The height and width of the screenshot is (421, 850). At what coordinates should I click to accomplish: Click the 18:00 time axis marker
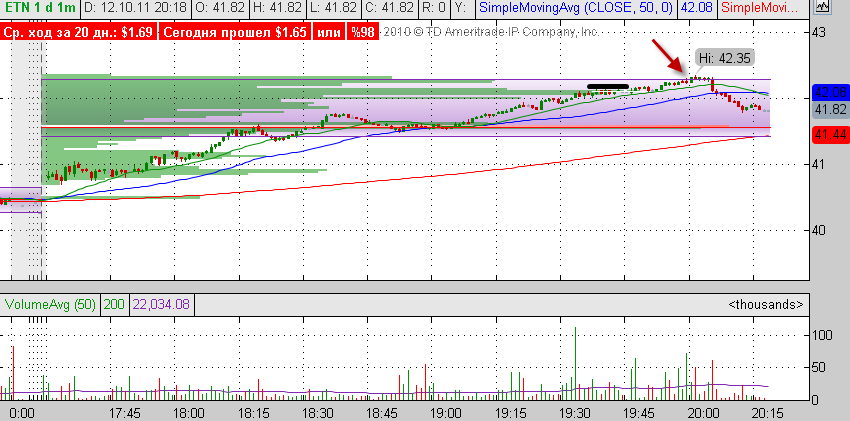click(x=188, y=412)
